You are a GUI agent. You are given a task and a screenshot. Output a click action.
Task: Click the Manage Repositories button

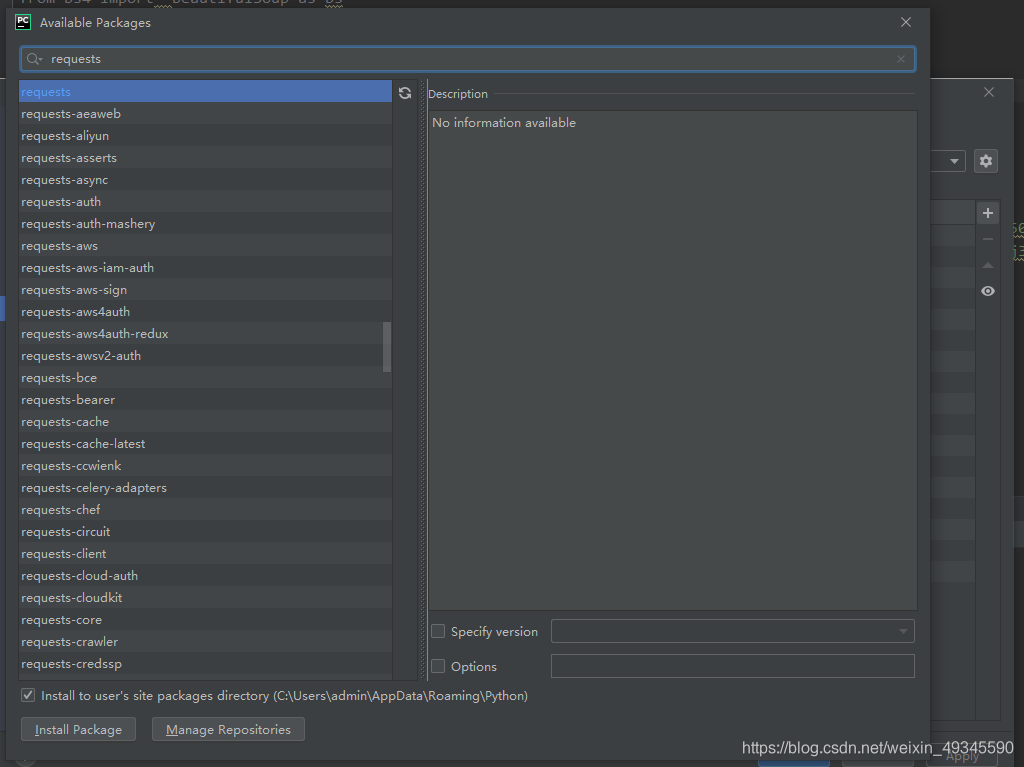click(x=228, y=729)
